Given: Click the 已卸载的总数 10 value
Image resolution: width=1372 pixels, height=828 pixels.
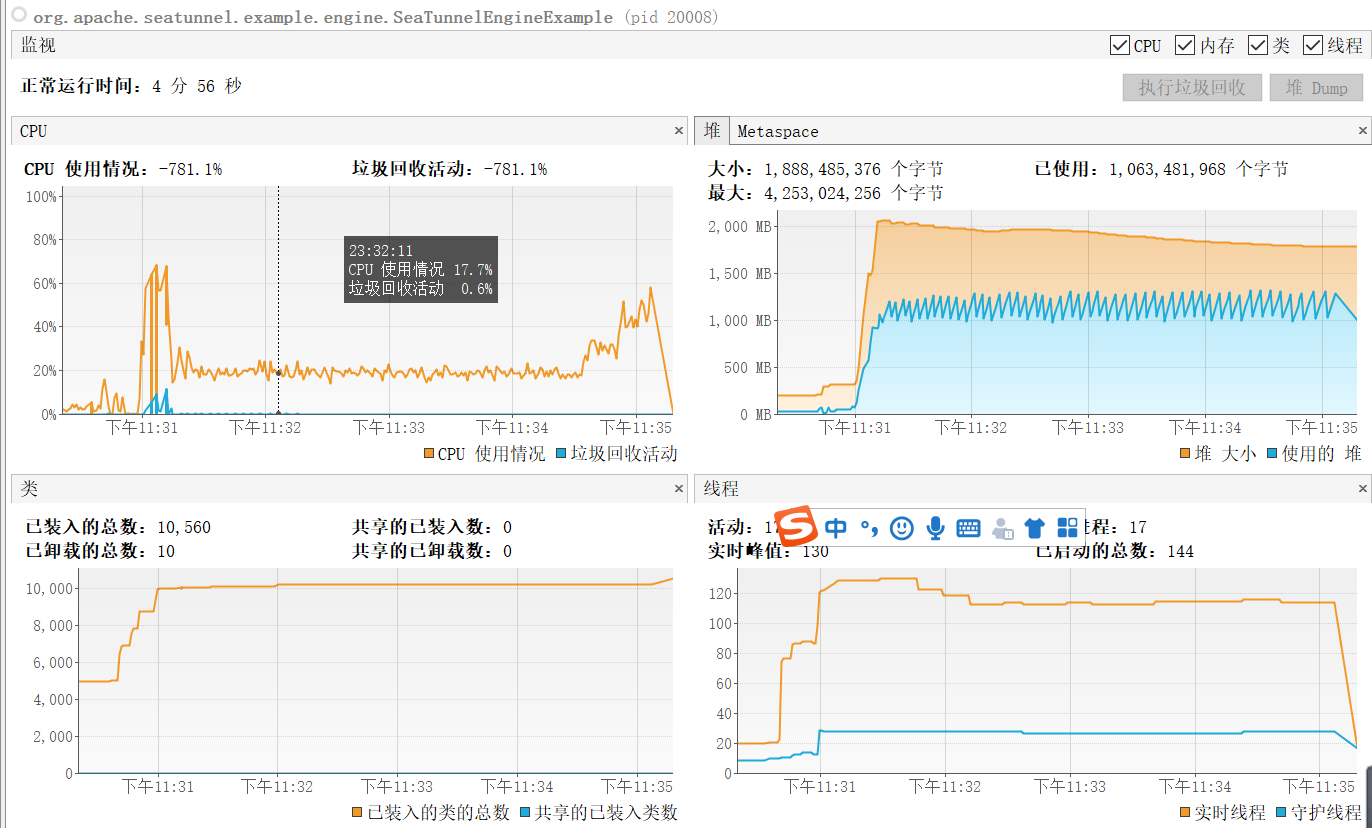Looking at the screenshot, I should 166,551.
